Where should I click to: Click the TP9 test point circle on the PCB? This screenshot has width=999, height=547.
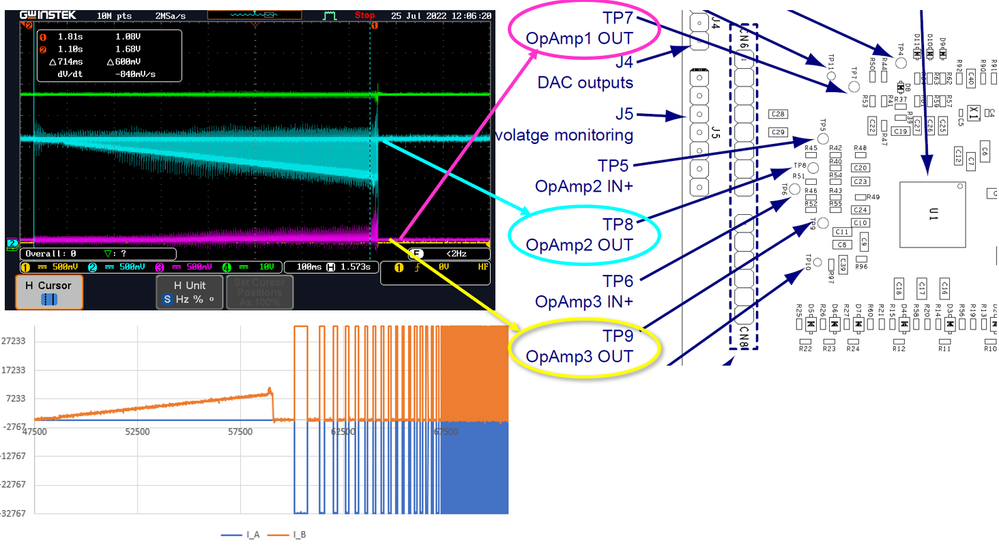823,223
